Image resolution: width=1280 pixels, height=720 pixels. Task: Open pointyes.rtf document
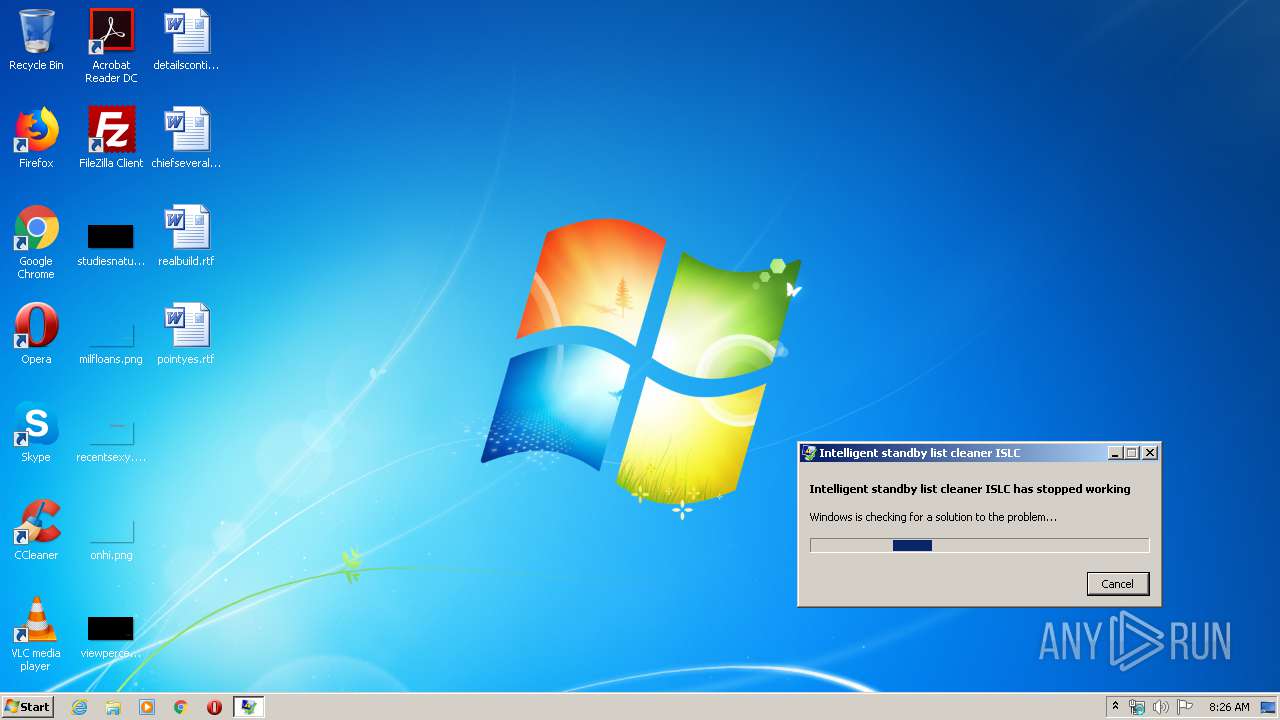tap(186, 334)
